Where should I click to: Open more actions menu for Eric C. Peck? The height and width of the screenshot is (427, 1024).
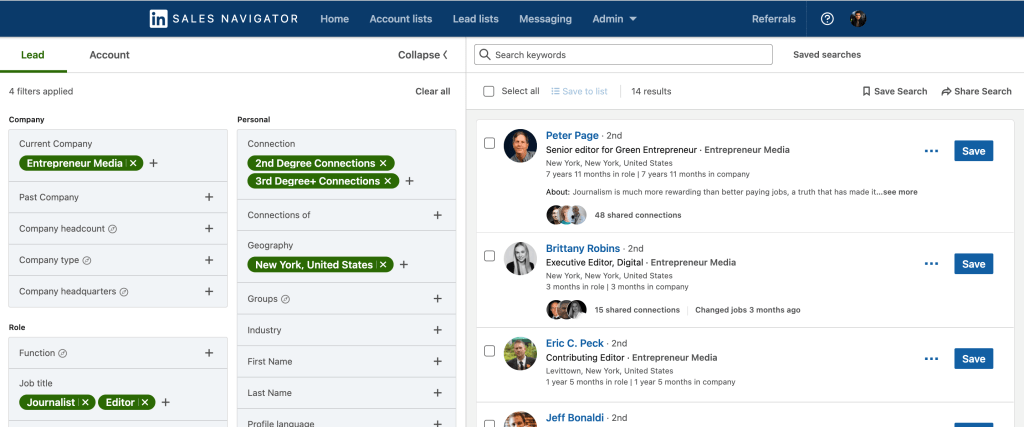click(x=931, y=358)
